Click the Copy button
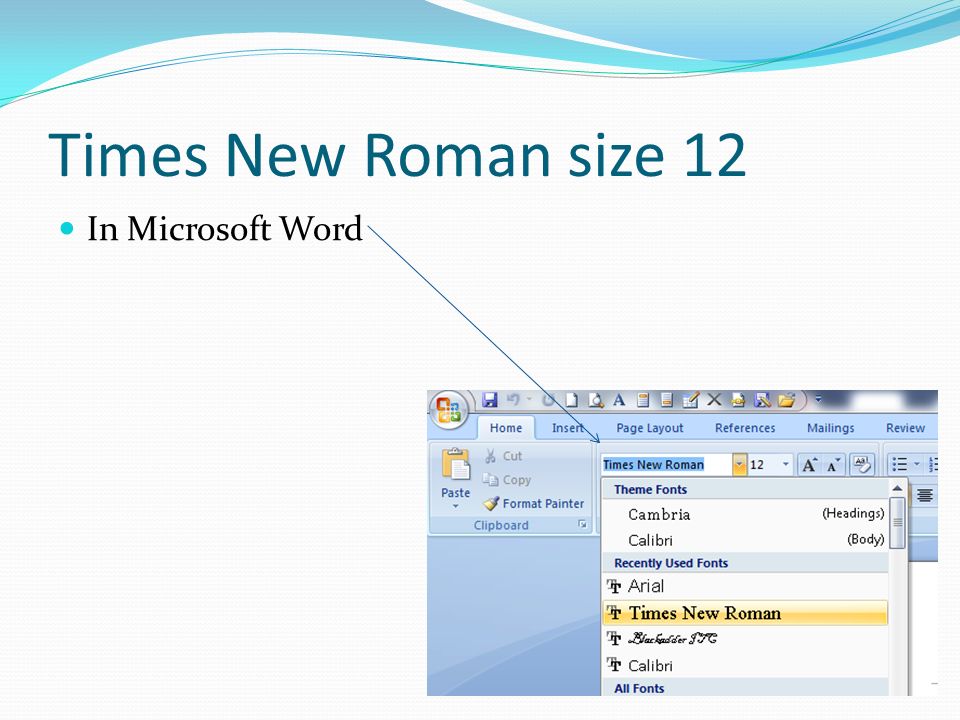The width and height of the screenshot is (960, 720). pyautogui.click(x=507, y=480)
